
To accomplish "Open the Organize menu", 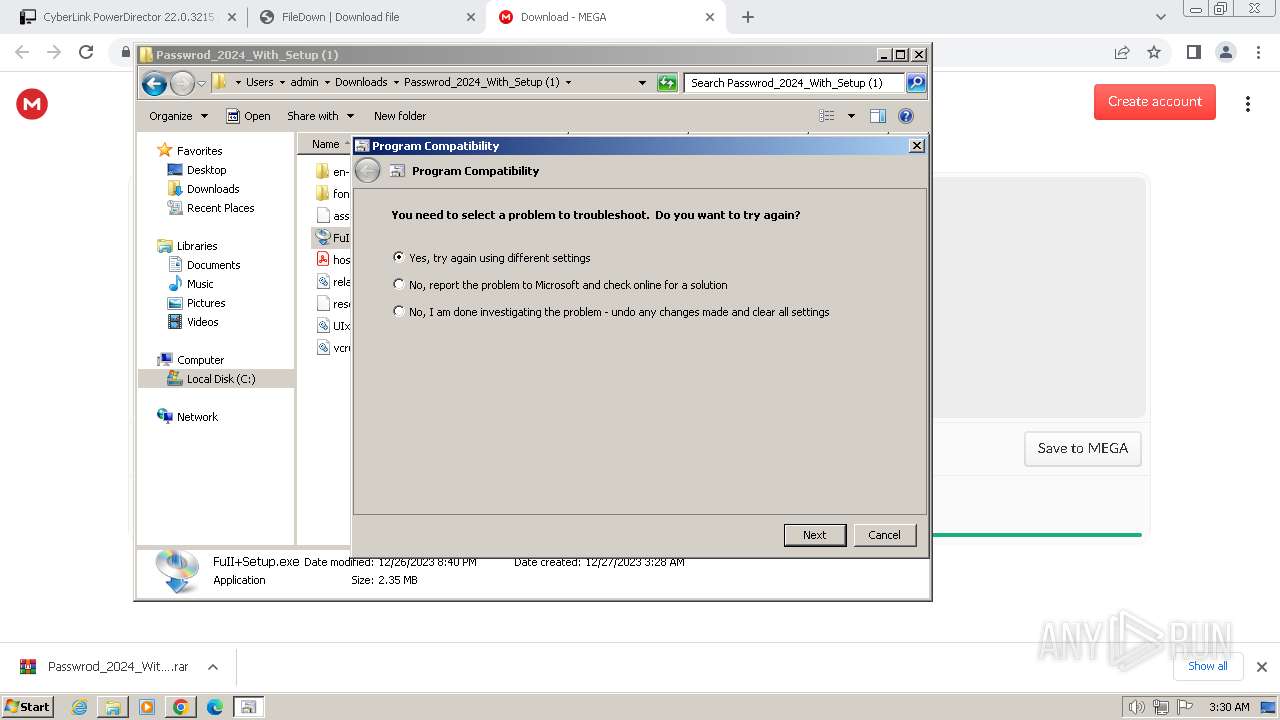I will click(178, 116).
